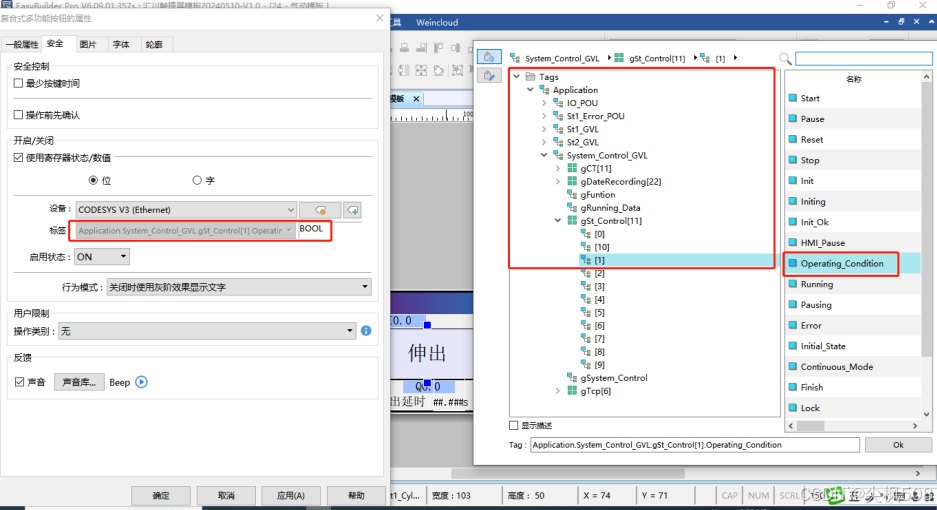This screenshot has height=510, width=937.
Task: Play the Beep sound preview
Action: coord(141,382)
